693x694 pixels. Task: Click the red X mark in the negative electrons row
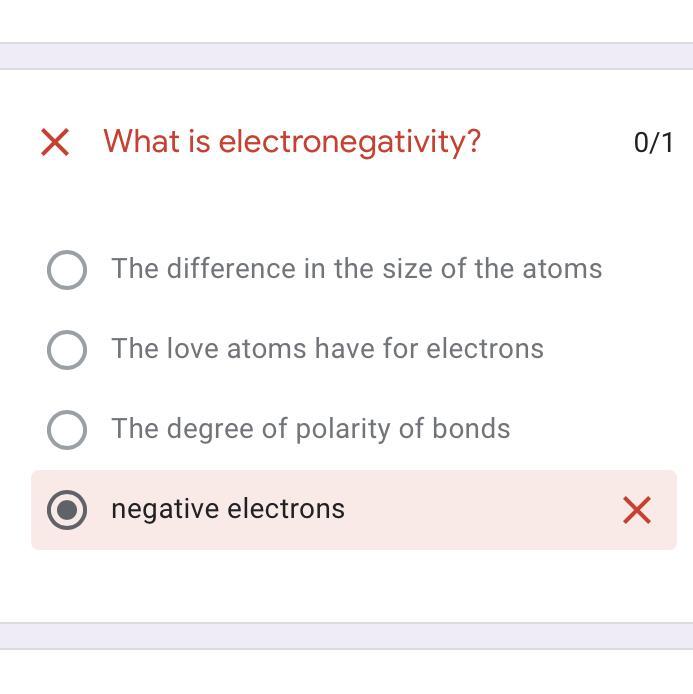637,510
